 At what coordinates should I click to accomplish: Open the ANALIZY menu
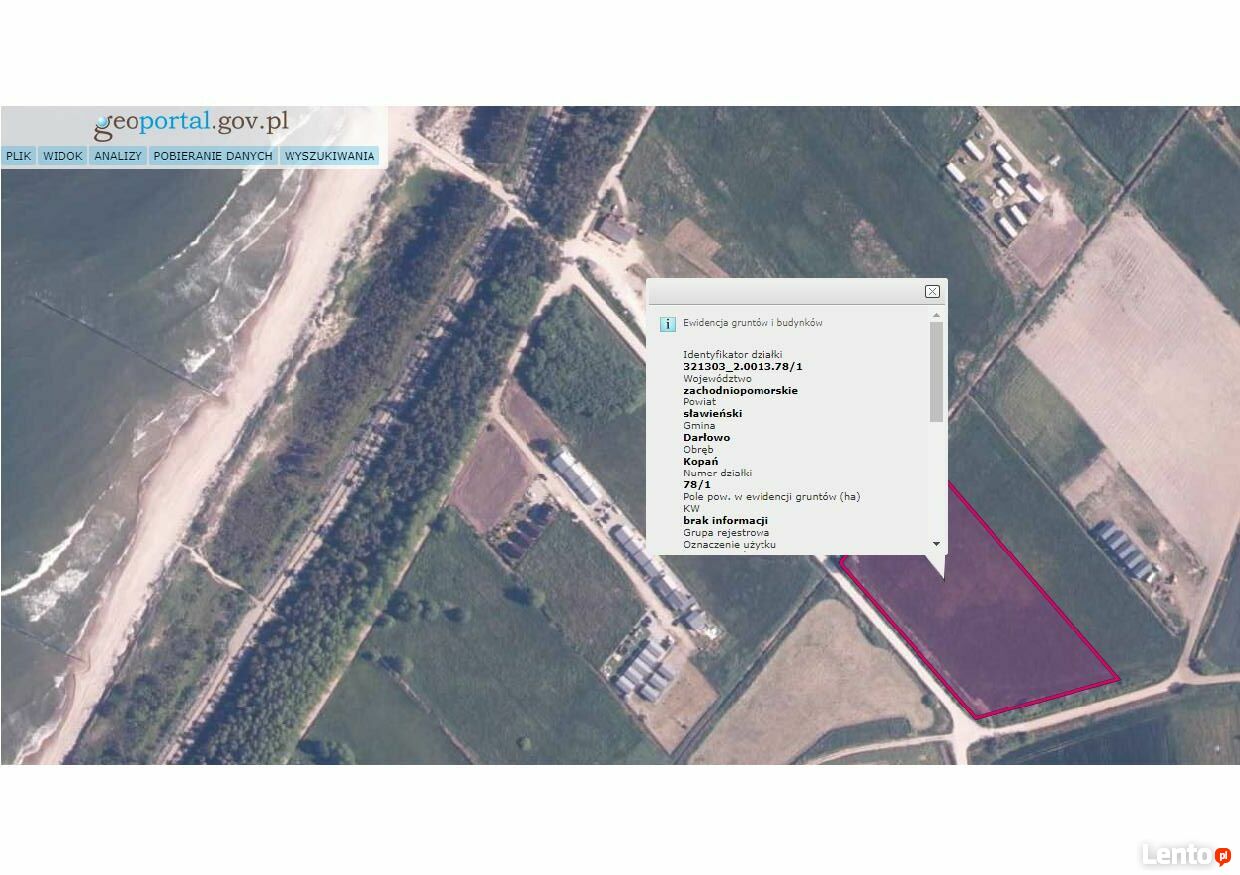pos(119,156)
